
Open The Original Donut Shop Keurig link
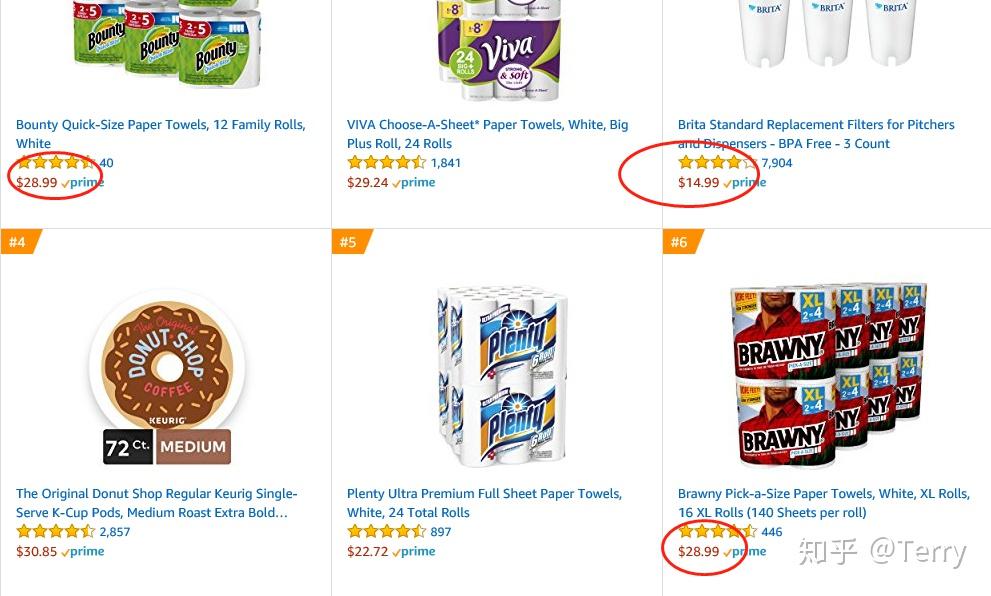point(156,494)
